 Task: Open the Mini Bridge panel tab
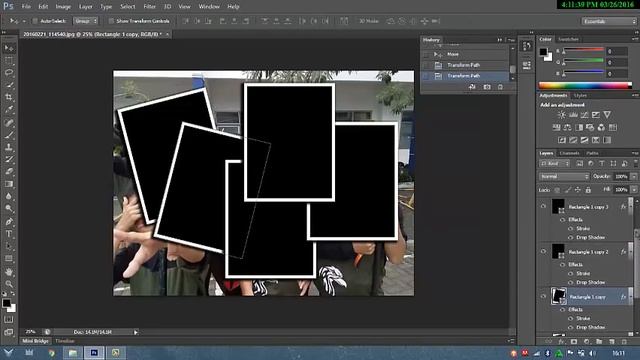36,341
